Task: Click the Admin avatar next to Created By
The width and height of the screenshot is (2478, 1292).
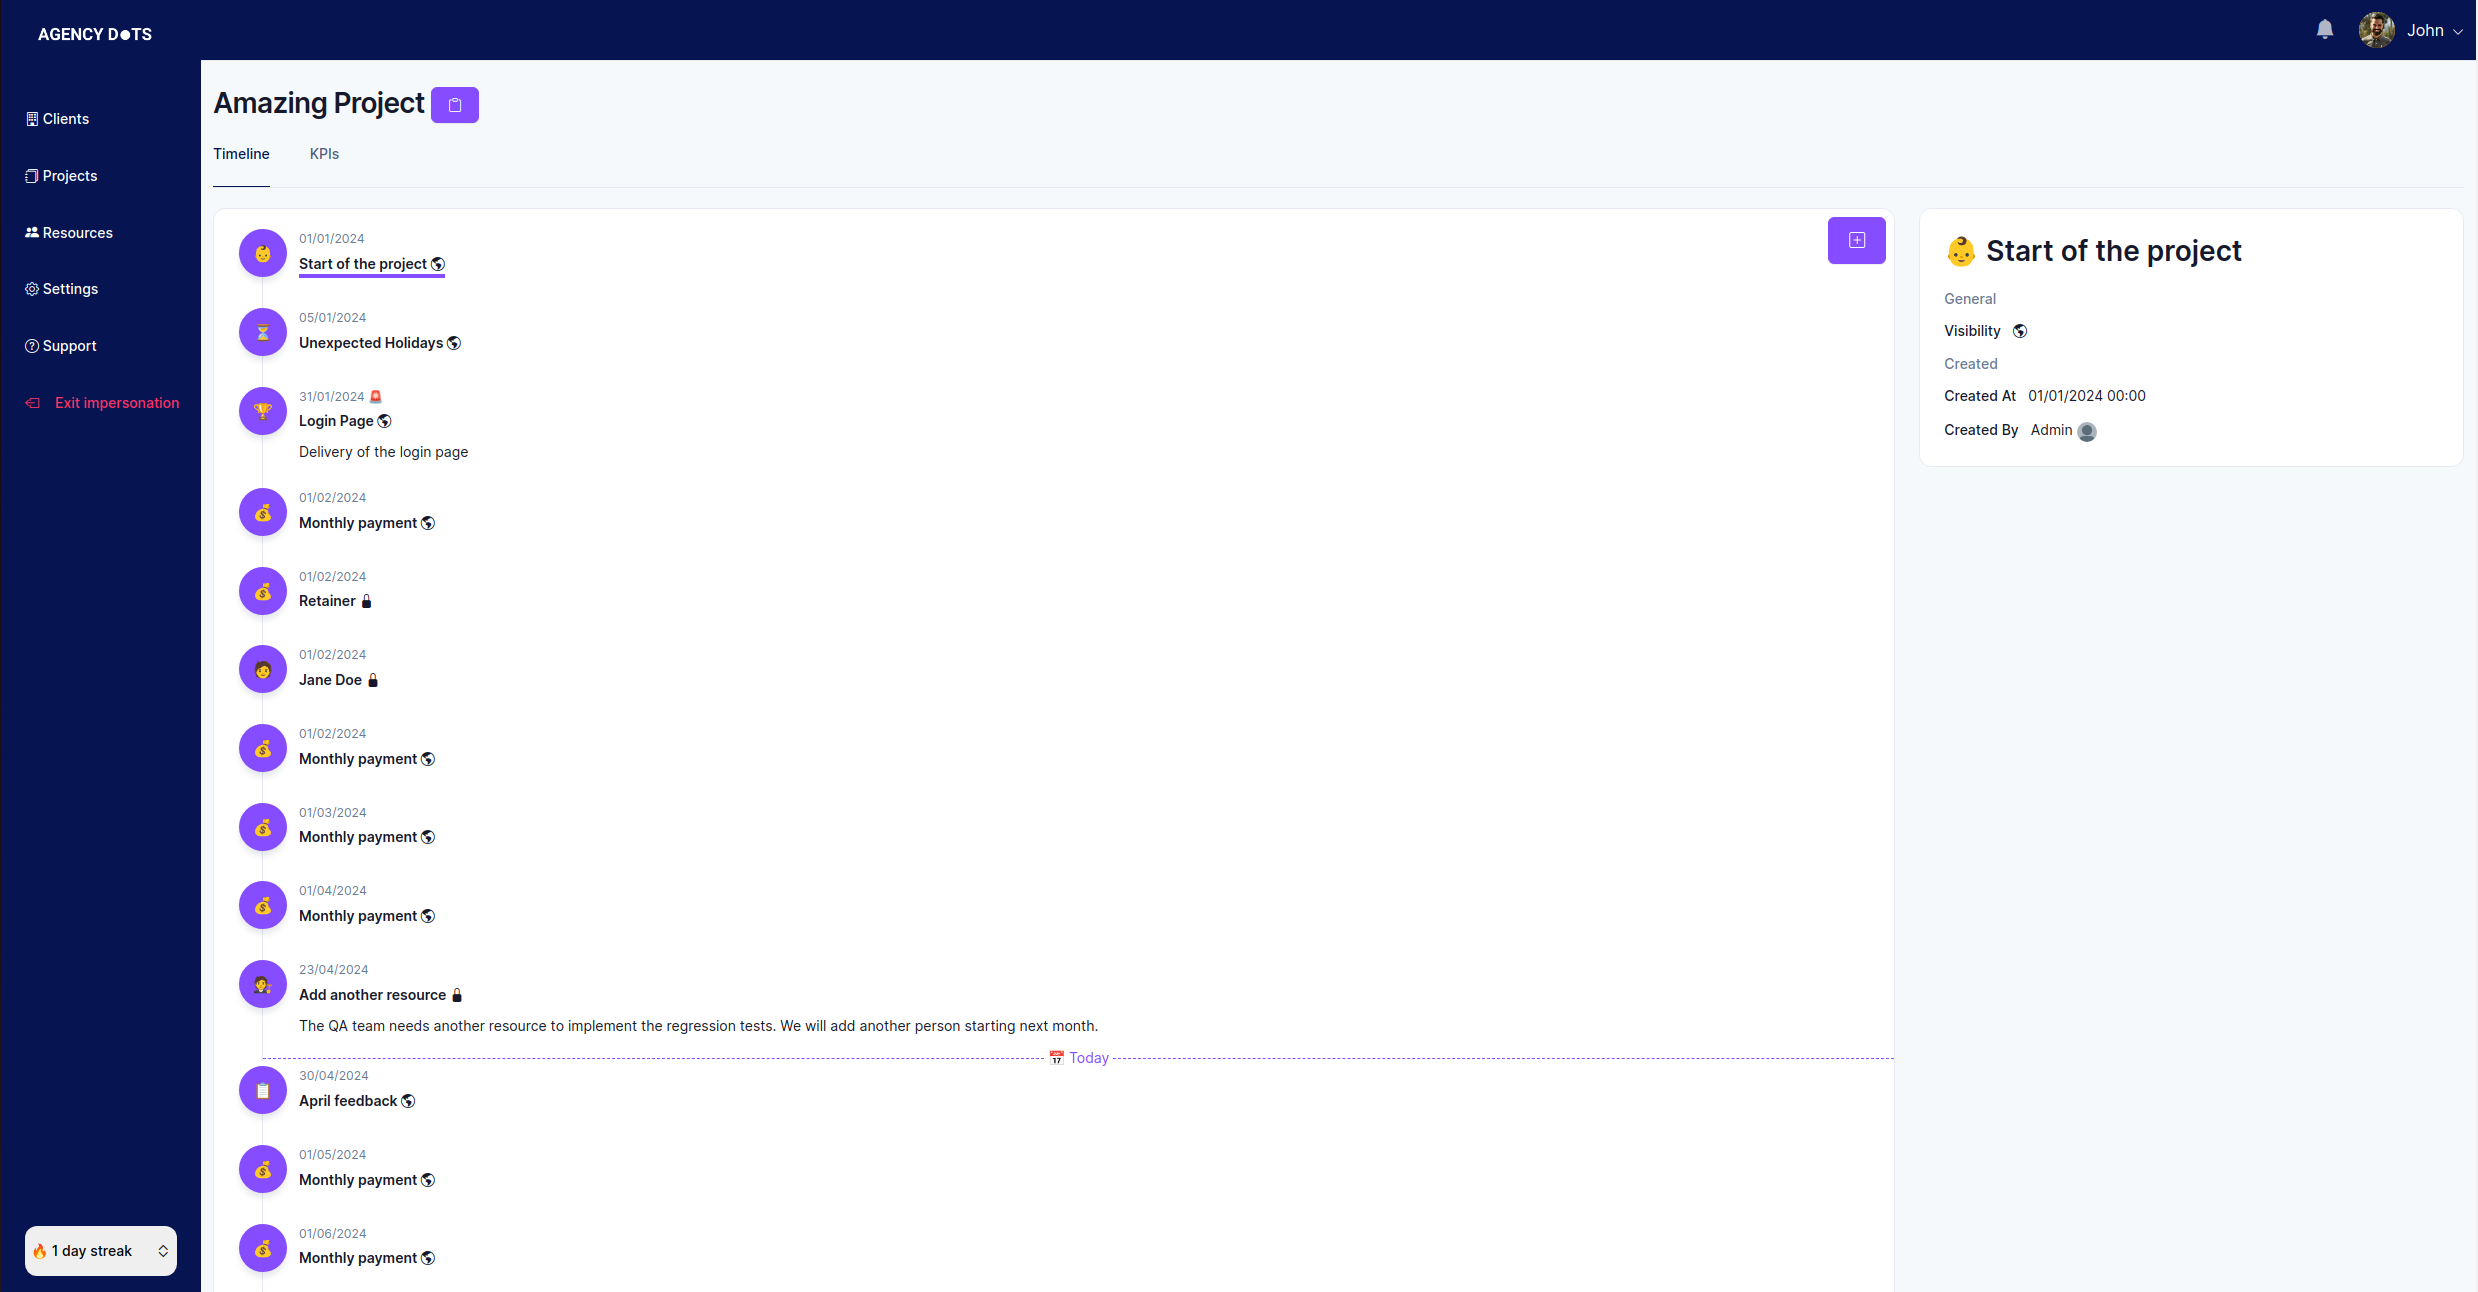Action: pos(2086,431)
